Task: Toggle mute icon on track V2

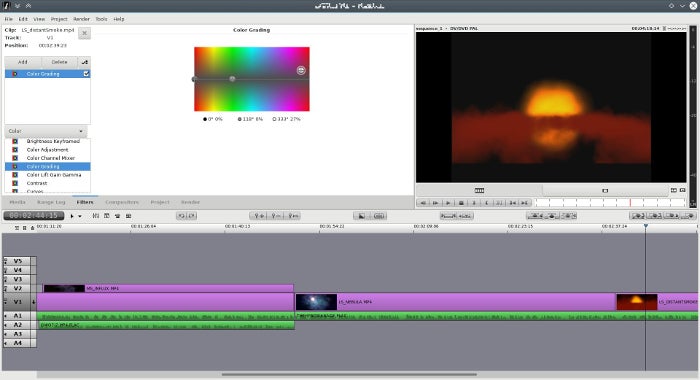Action: [x=6, y=288]
